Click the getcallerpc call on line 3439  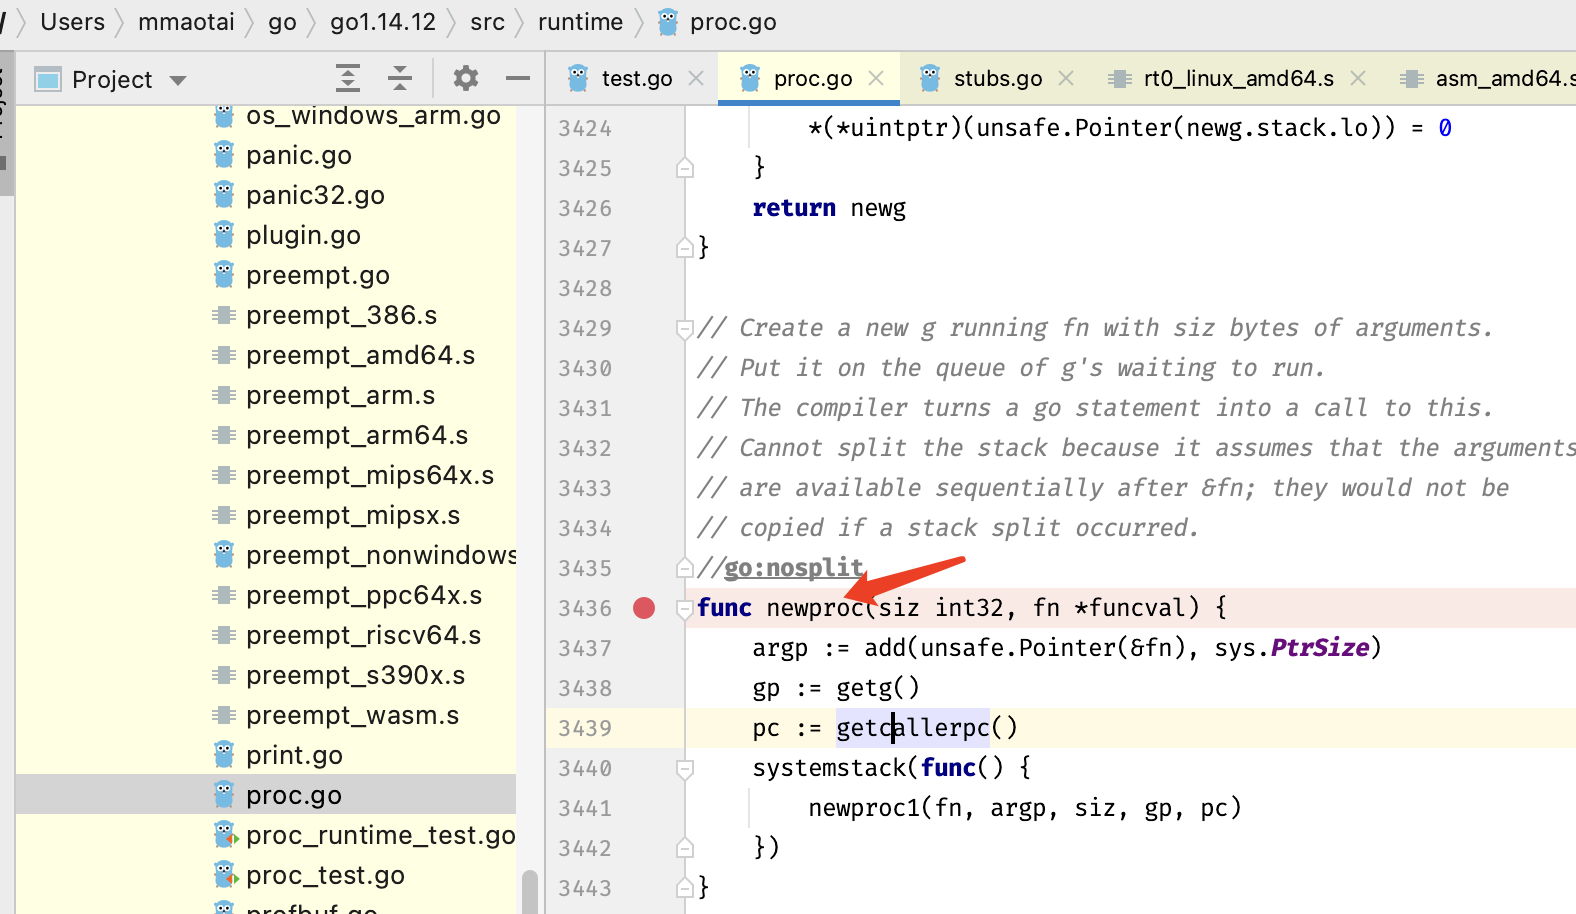pyautogui.click(x=913, y=728)
